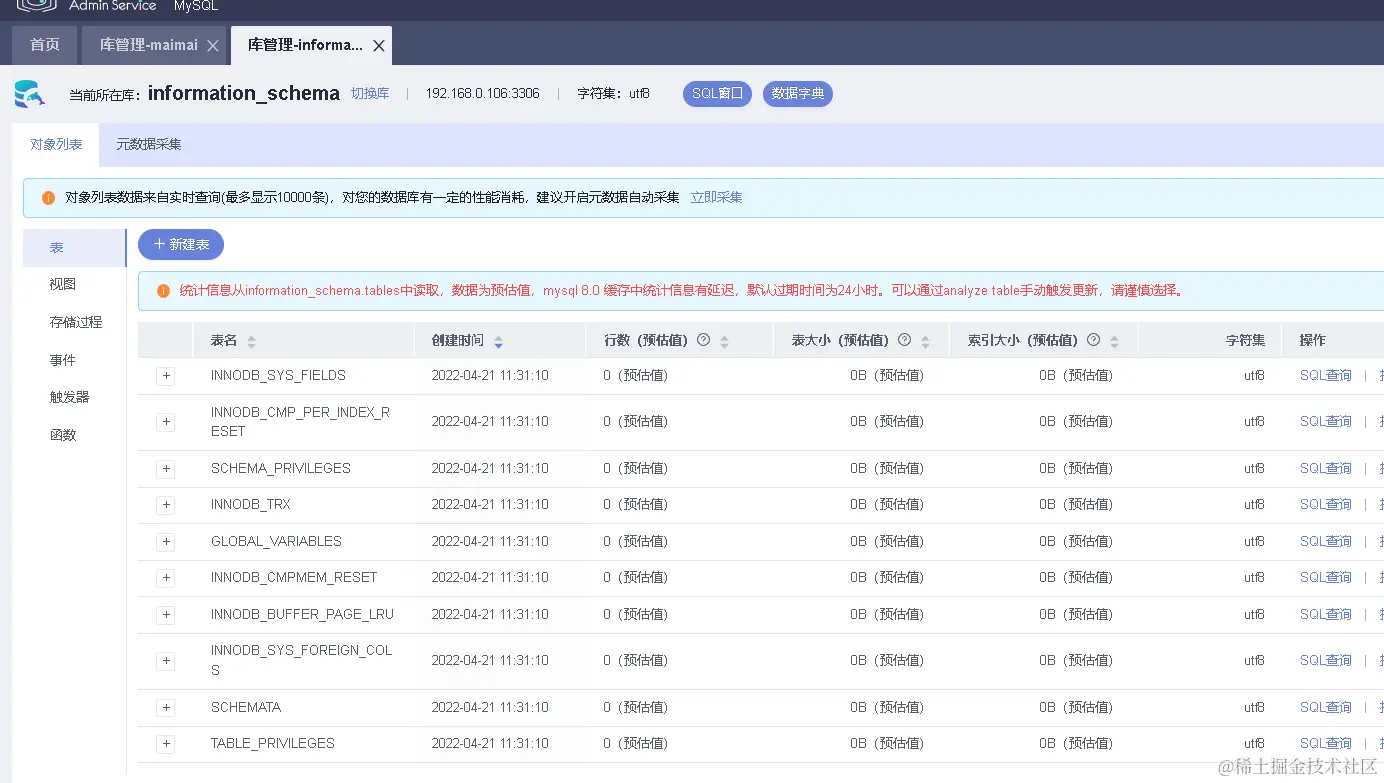Viewport: 1384px width, 783px height.
Task: Close the 库管理-maimai tab
Action: tap(213, 46)
